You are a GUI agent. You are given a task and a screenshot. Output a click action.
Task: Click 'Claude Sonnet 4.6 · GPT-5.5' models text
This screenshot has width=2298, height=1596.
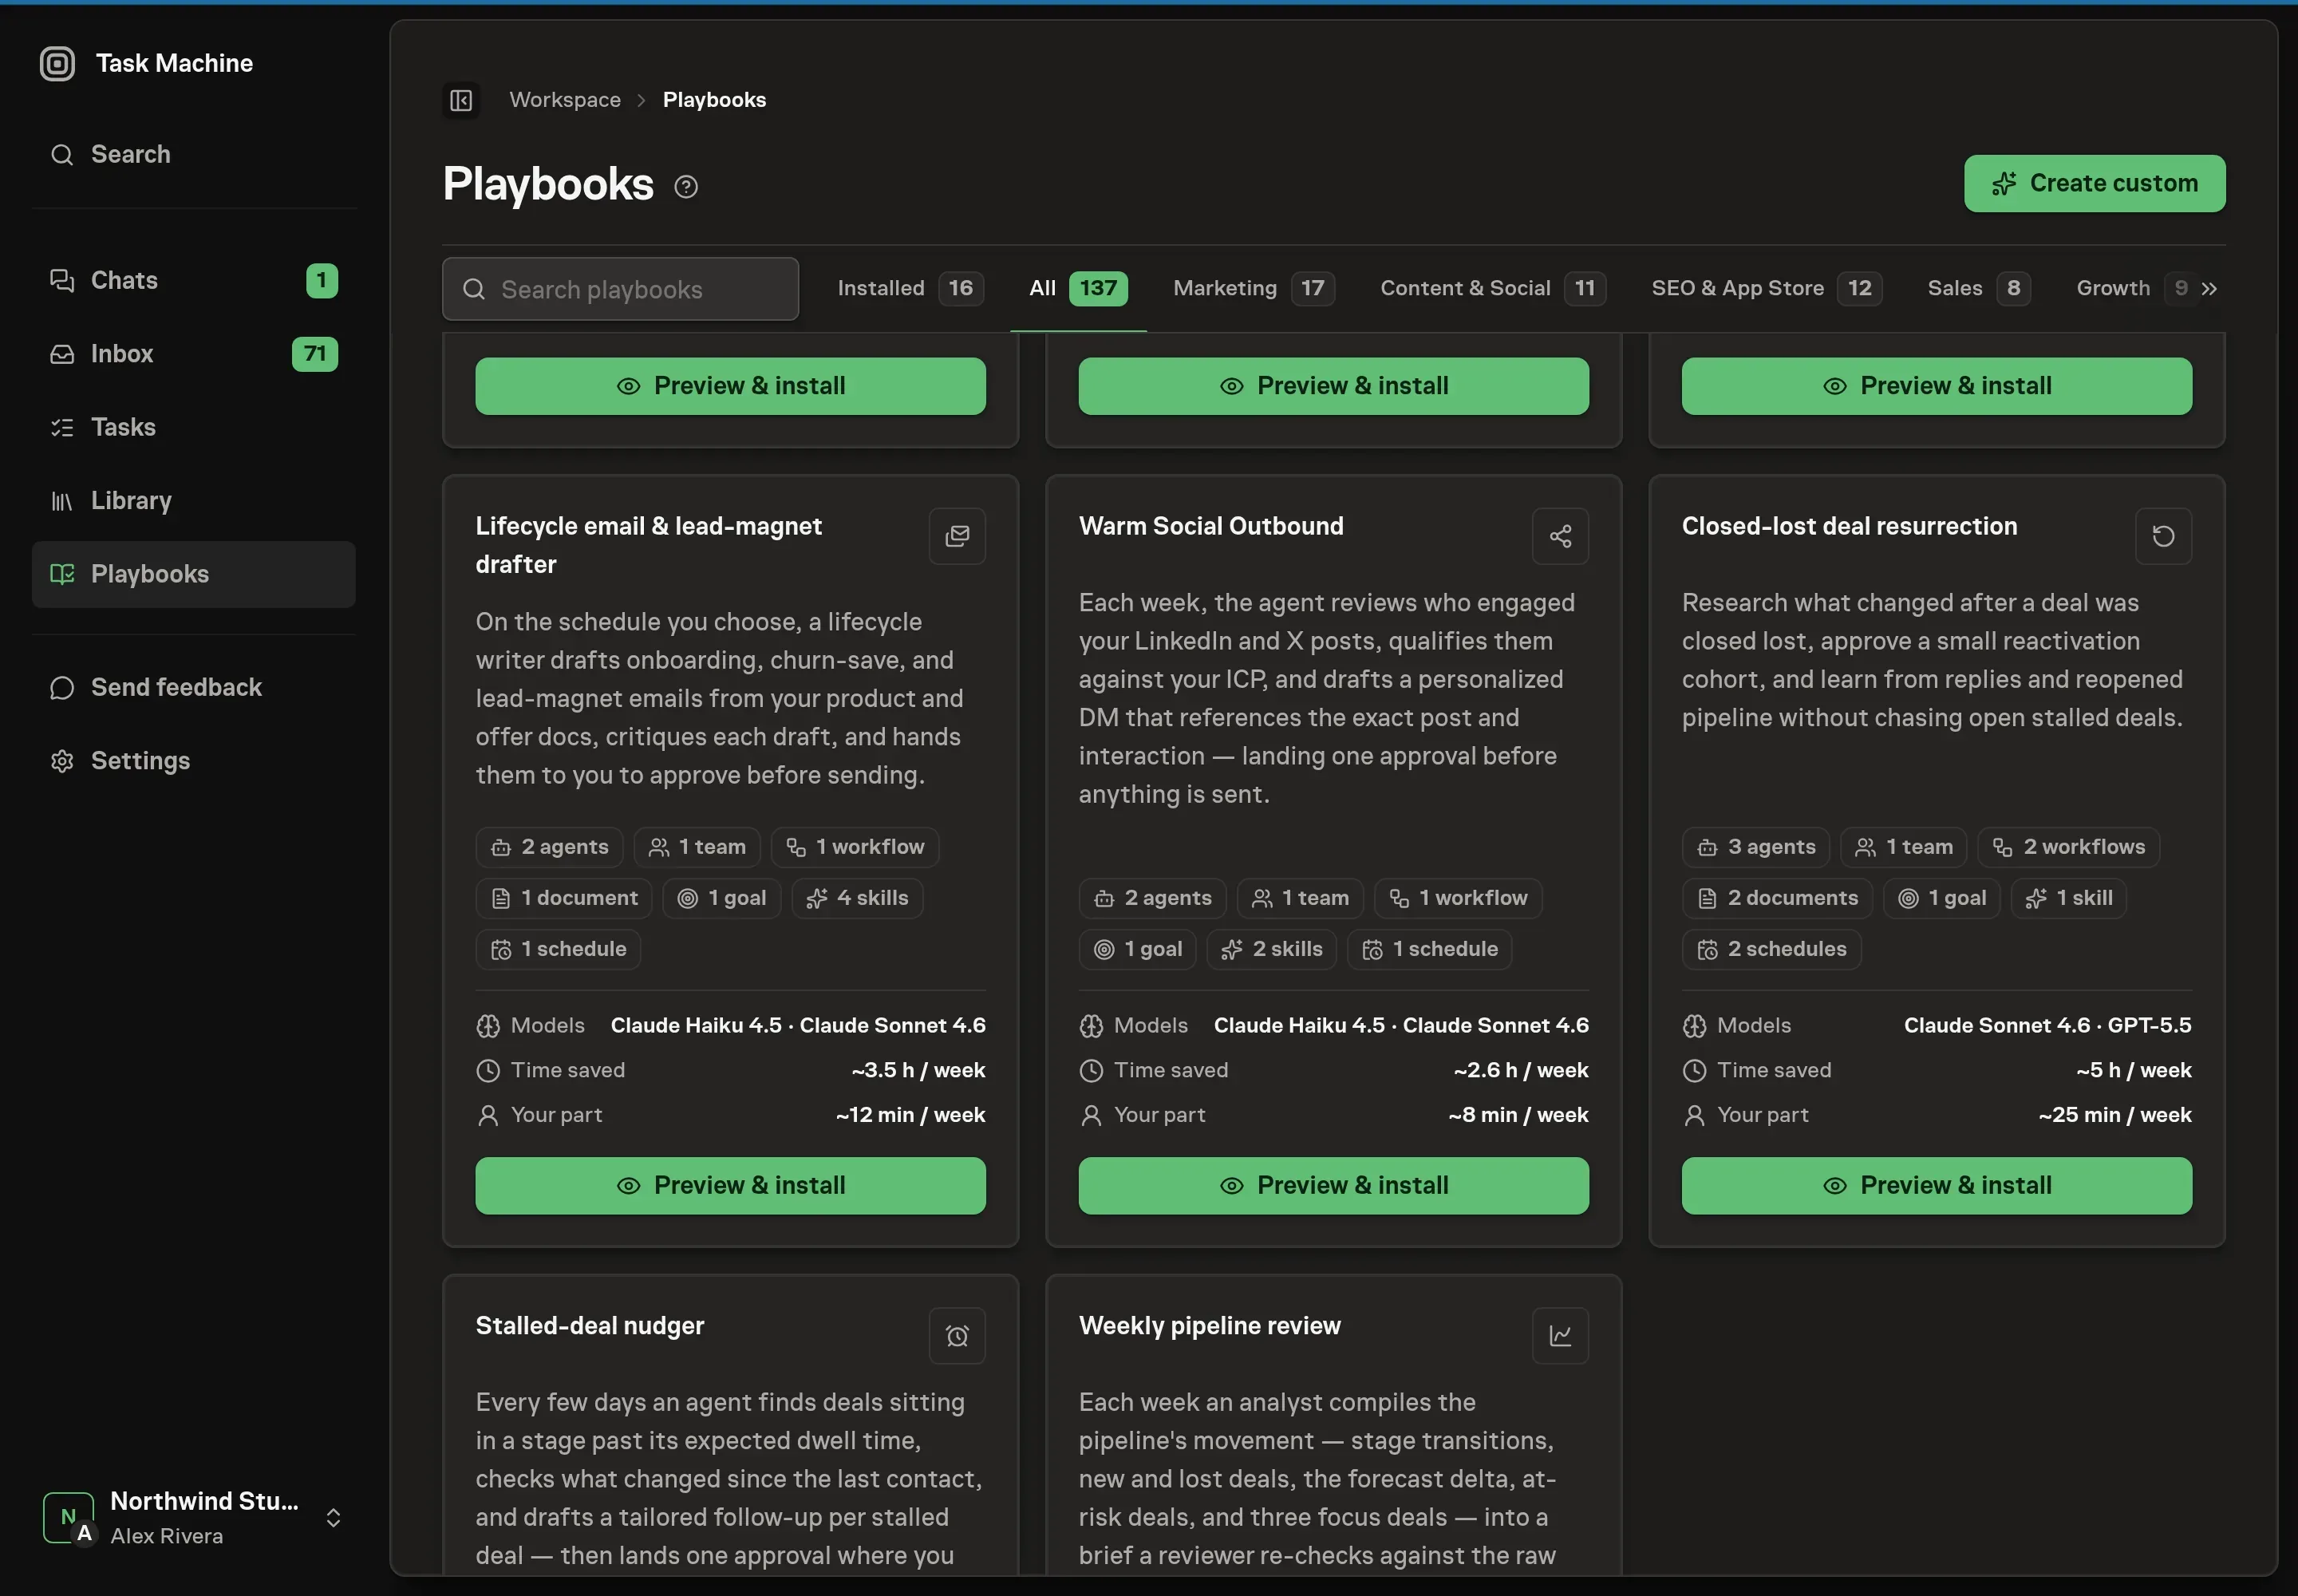pyautogui.click(x=2047, y=1026)
